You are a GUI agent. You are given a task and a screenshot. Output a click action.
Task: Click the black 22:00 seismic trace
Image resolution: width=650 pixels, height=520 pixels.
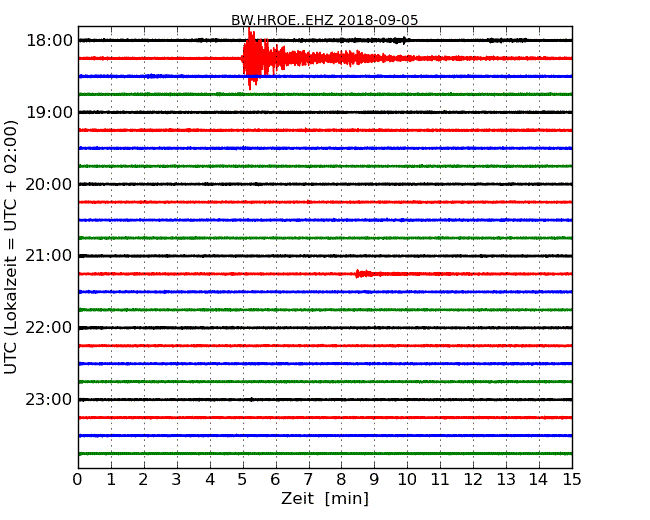(325, 328)
